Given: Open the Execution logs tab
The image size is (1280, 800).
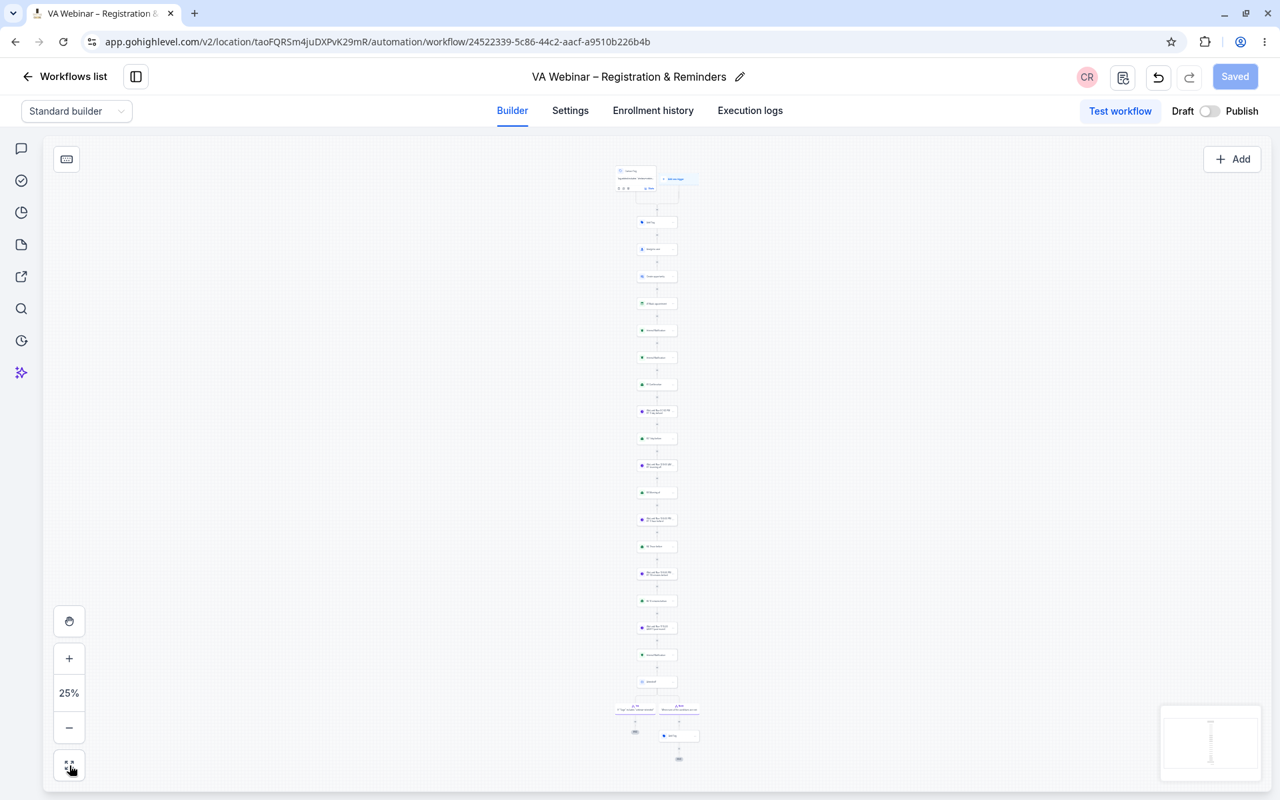Looking at the screenshot, I should [750, 111].
